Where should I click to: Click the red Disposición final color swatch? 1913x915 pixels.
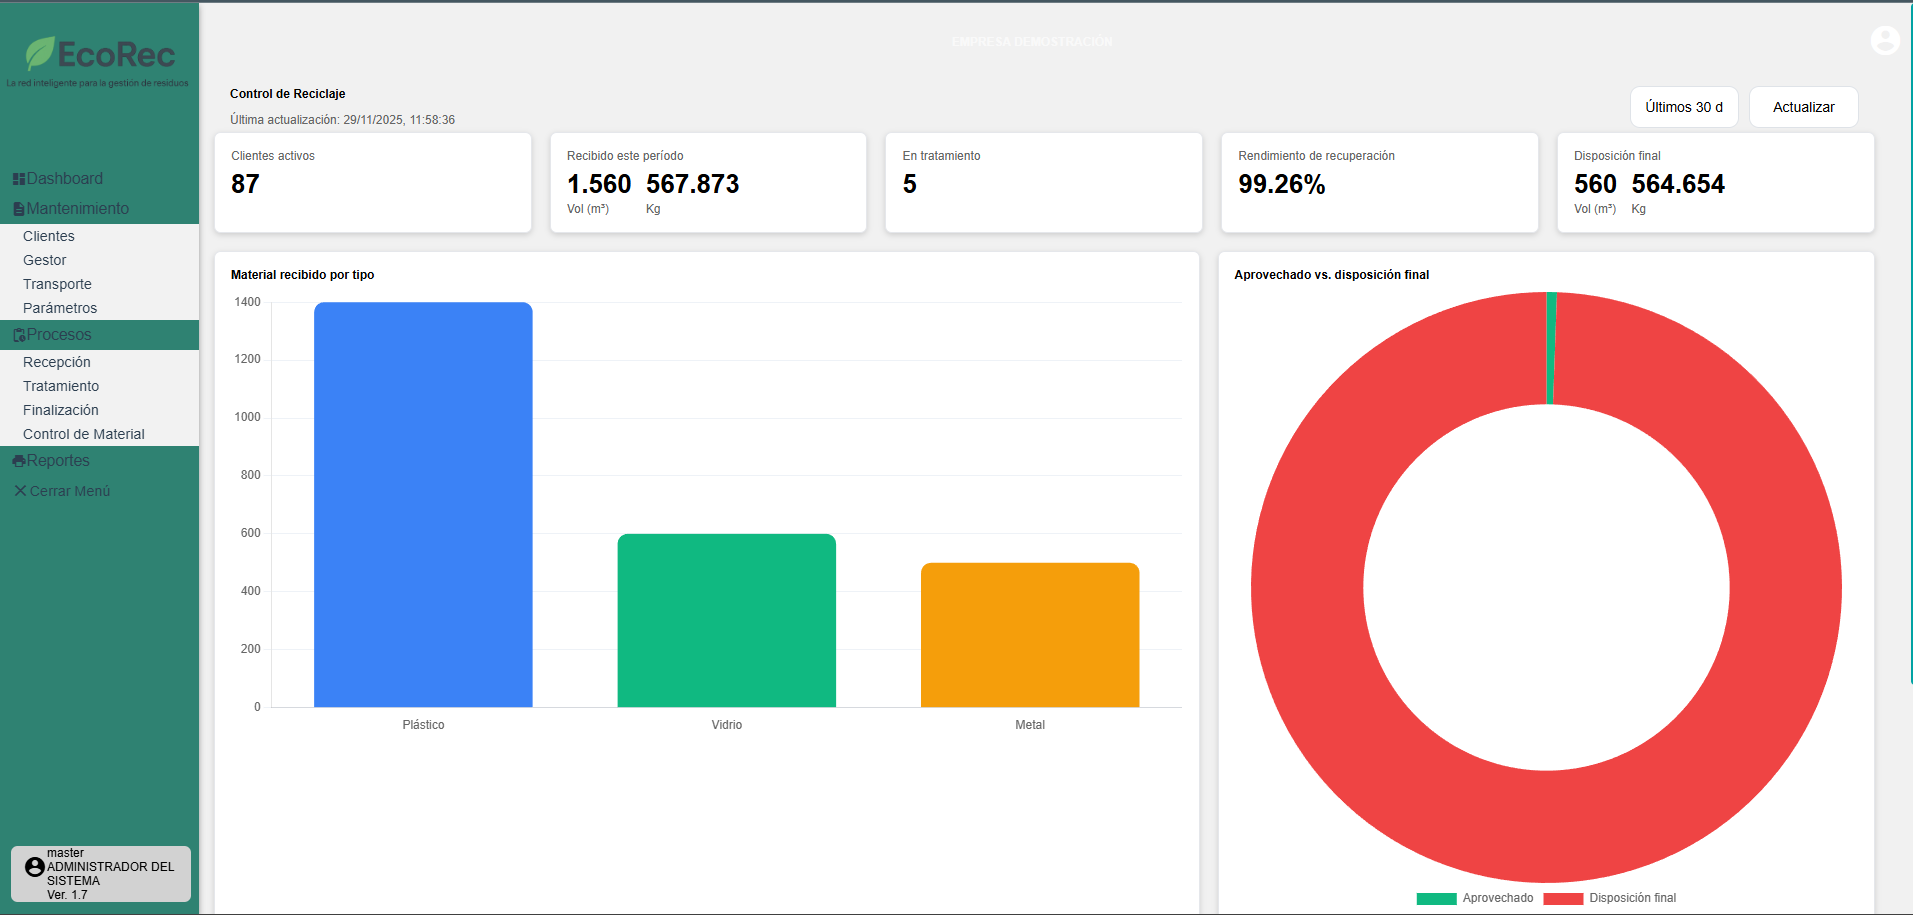coord(1565,897)
